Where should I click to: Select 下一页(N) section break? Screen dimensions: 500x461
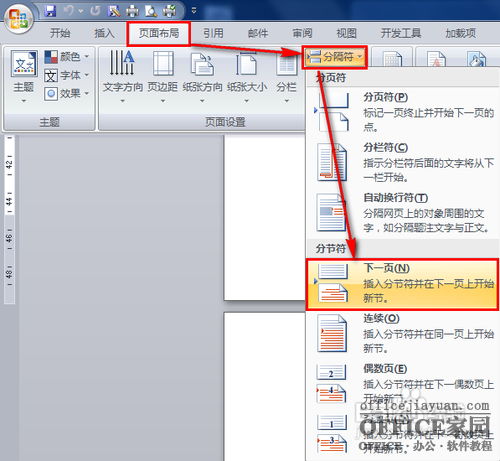coord(402,284)
